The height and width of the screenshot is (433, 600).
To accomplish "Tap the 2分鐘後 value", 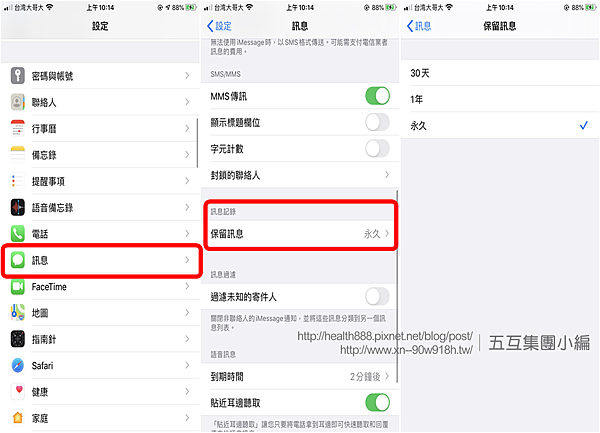I will click(x=365, y=377).
